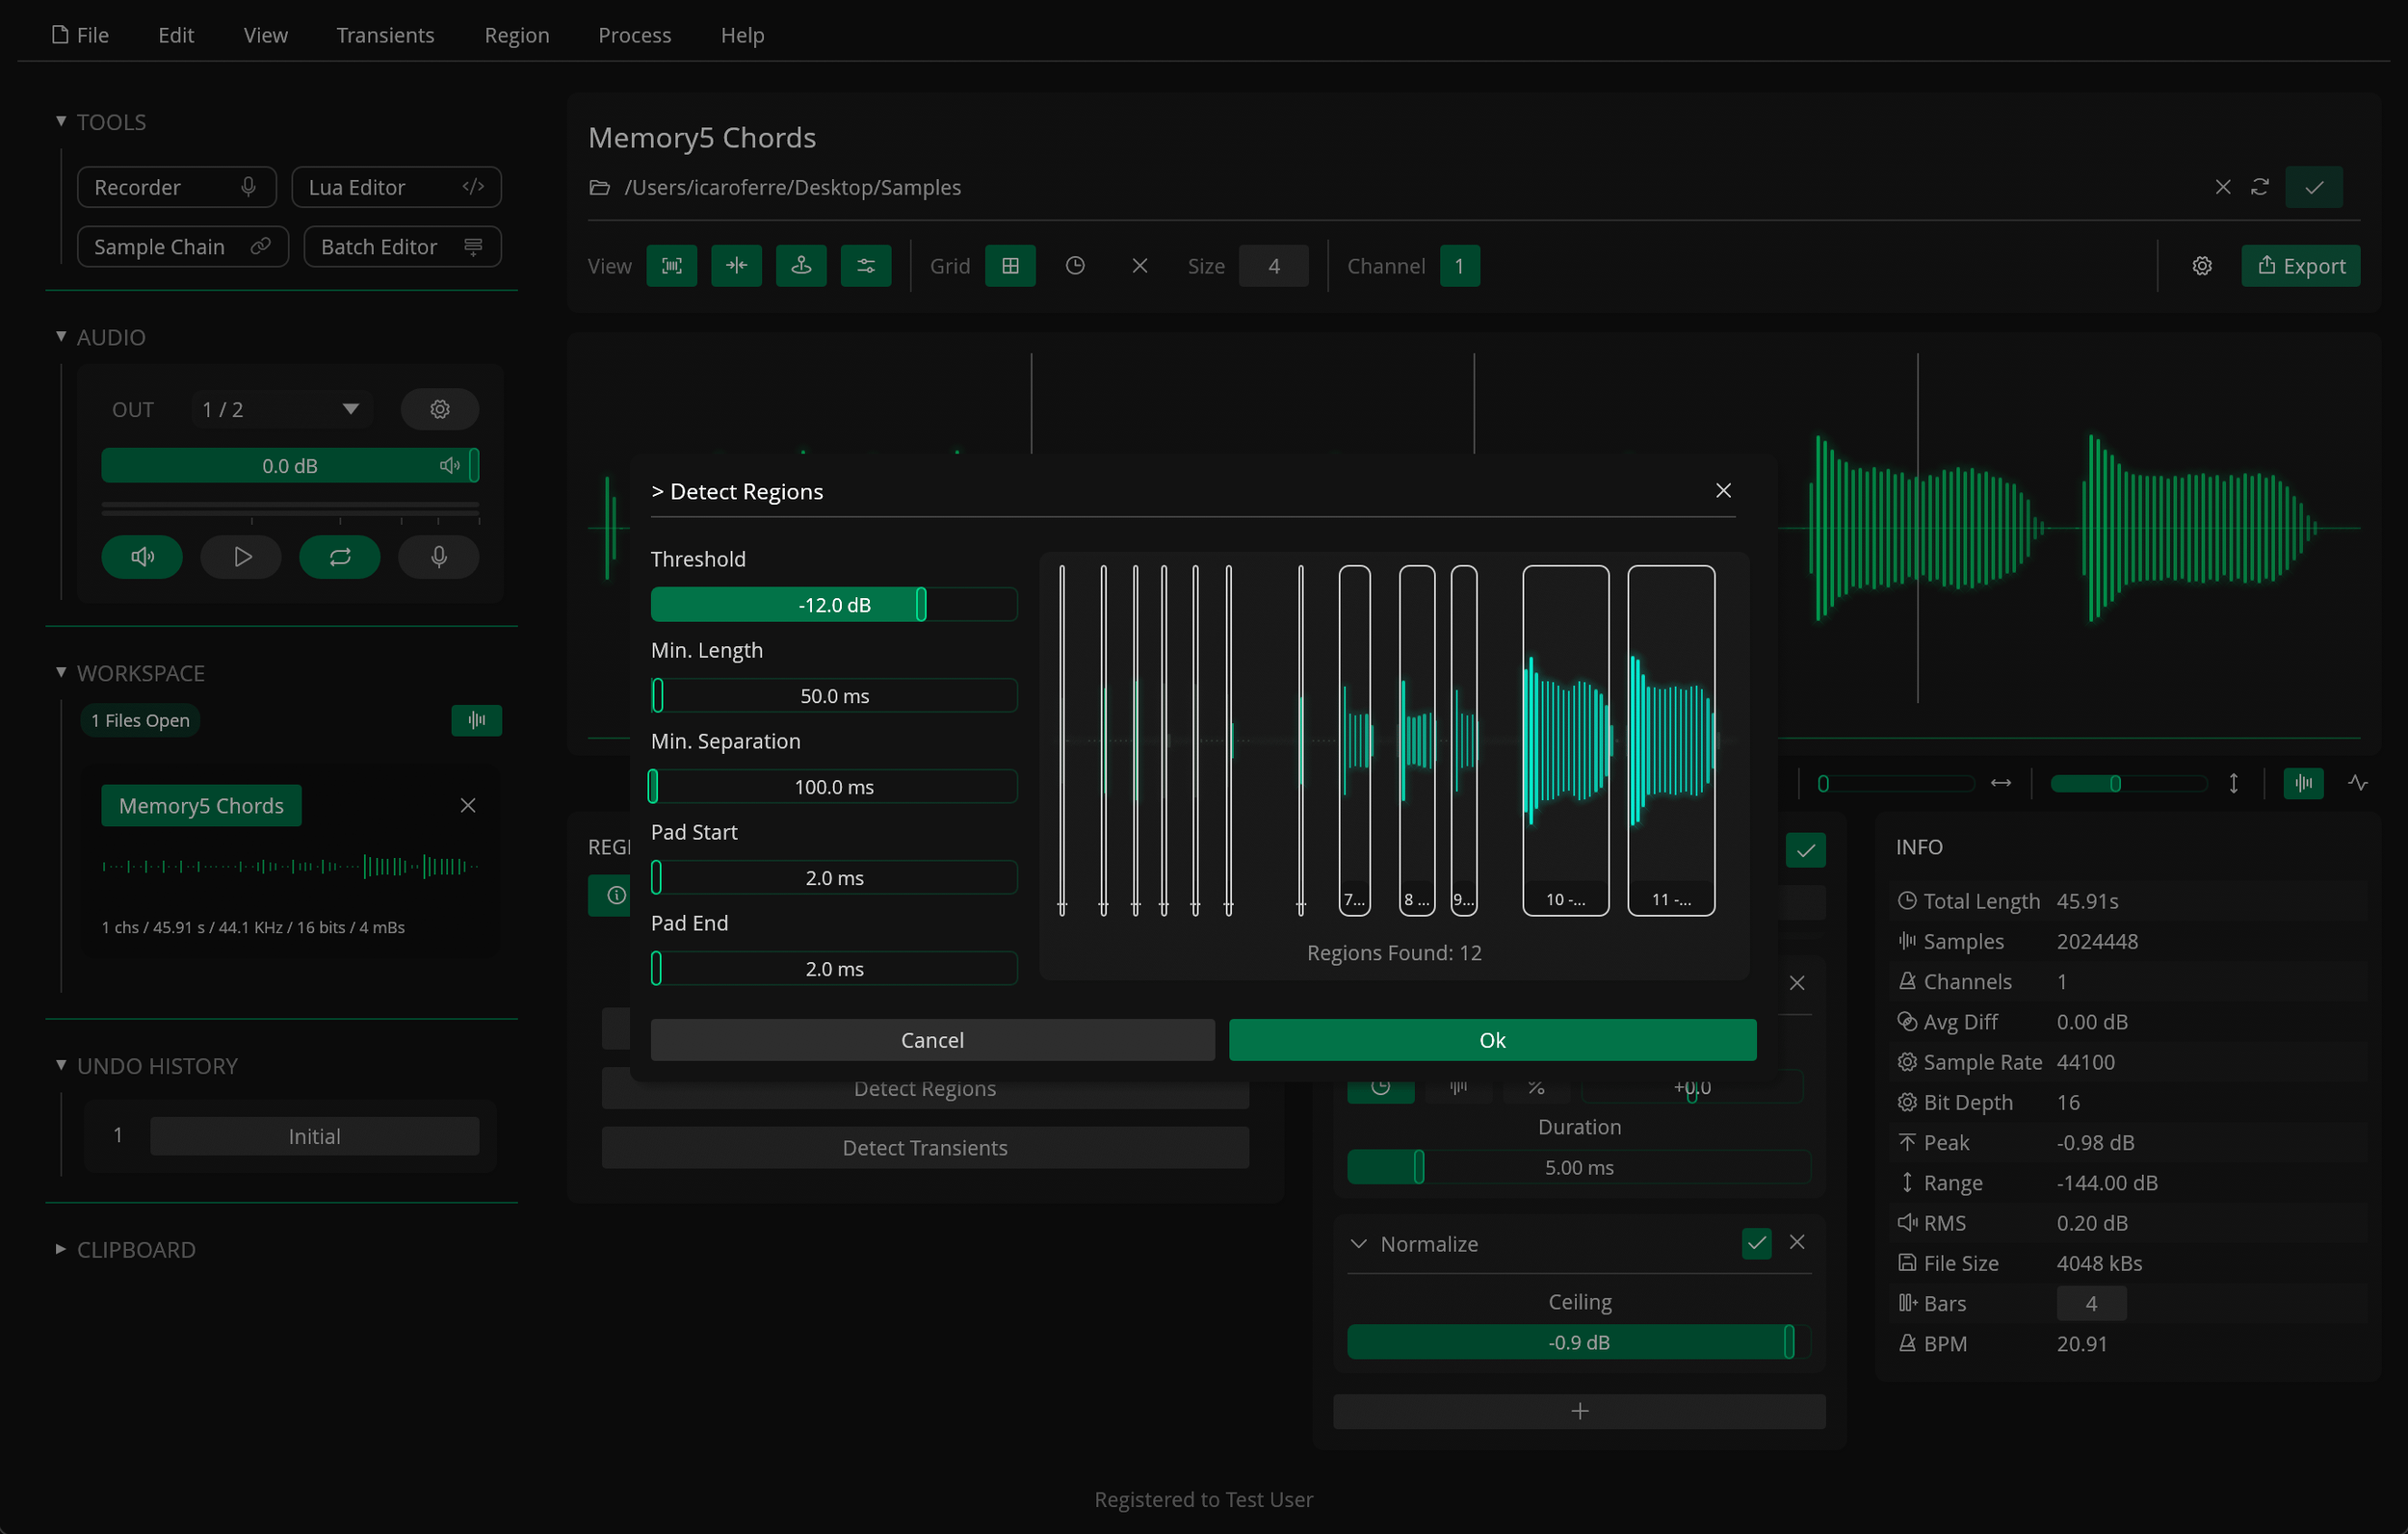2408x1534 pixels.
Task: Select region 11 in the detect preview
Action: [1671, 740]
